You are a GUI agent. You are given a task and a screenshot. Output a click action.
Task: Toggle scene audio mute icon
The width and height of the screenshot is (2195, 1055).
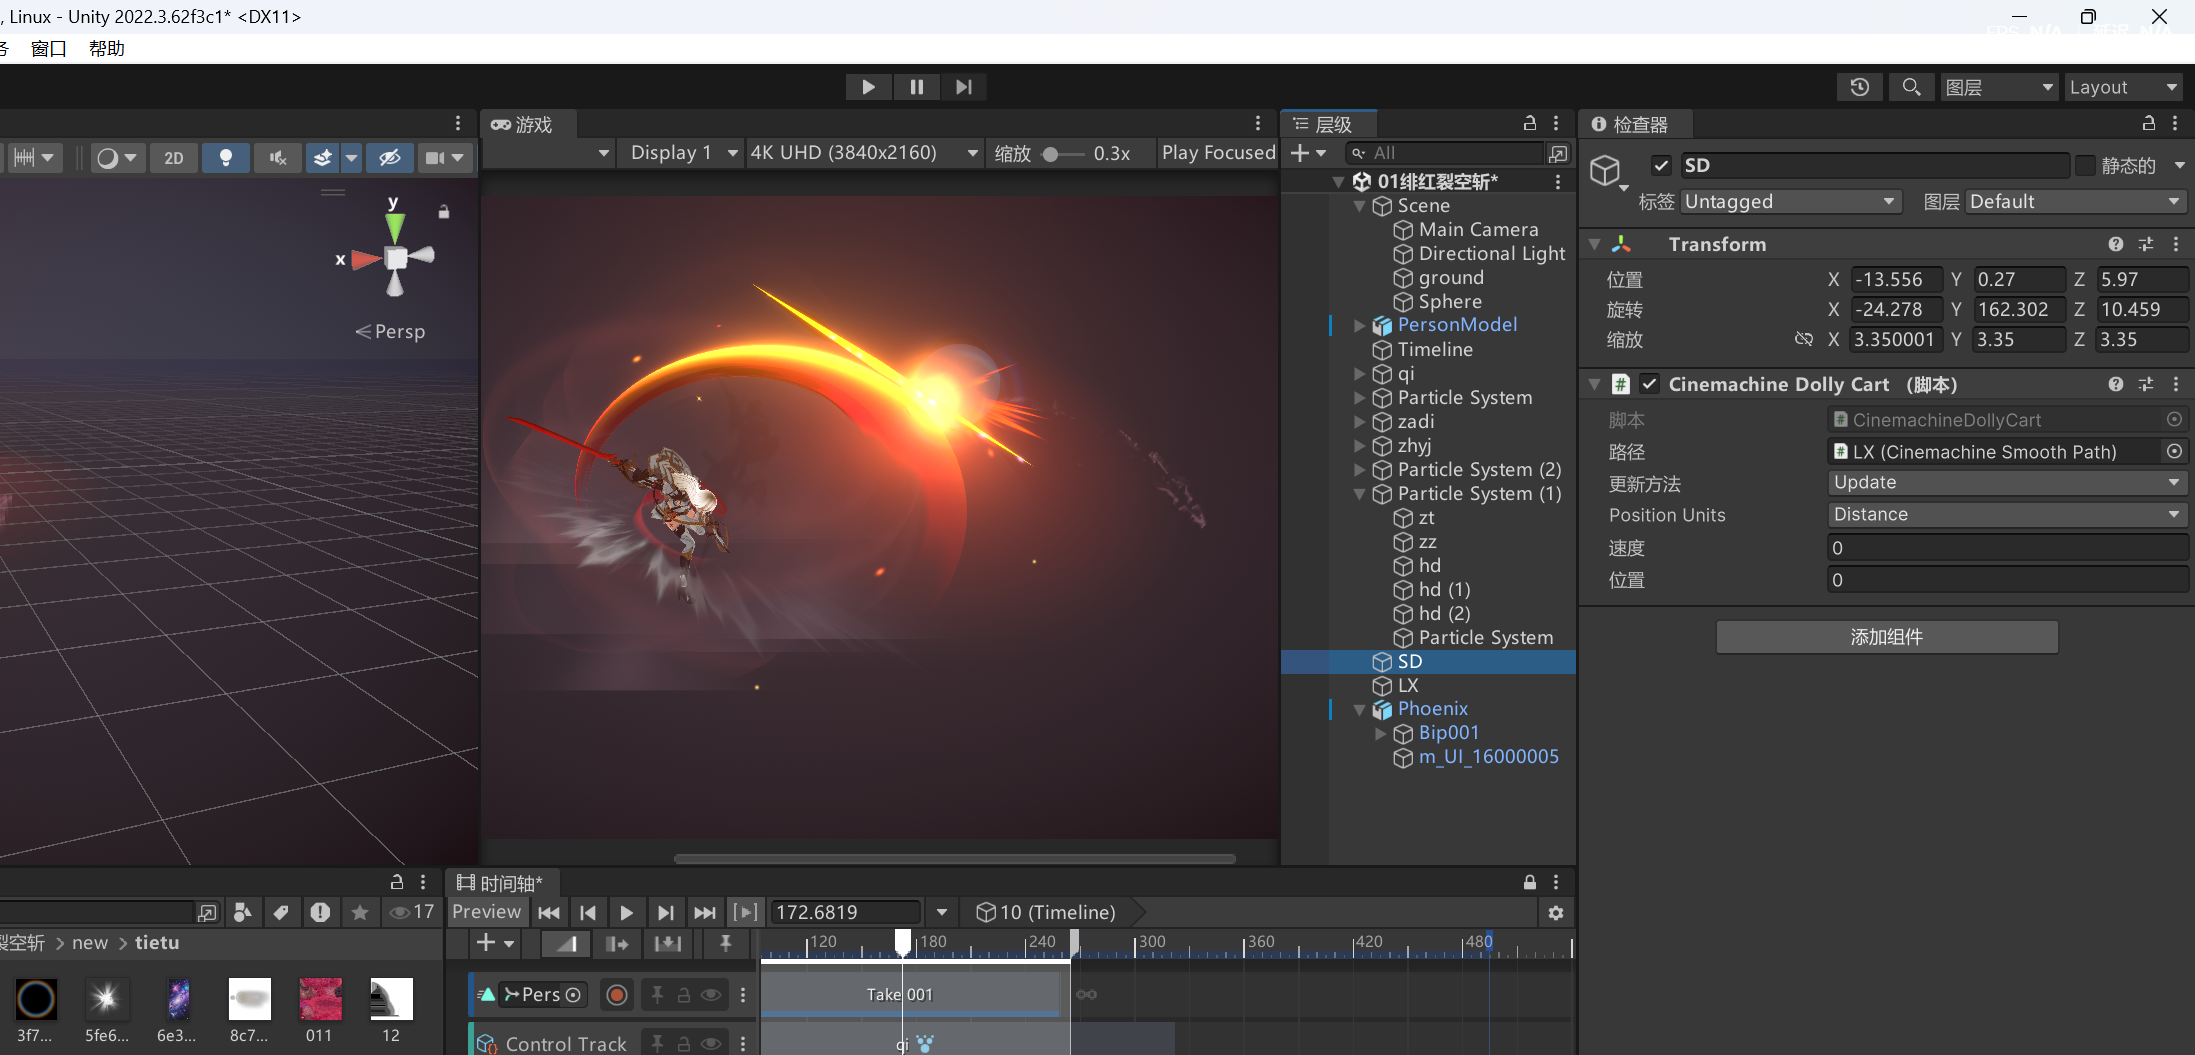point(278,158)
